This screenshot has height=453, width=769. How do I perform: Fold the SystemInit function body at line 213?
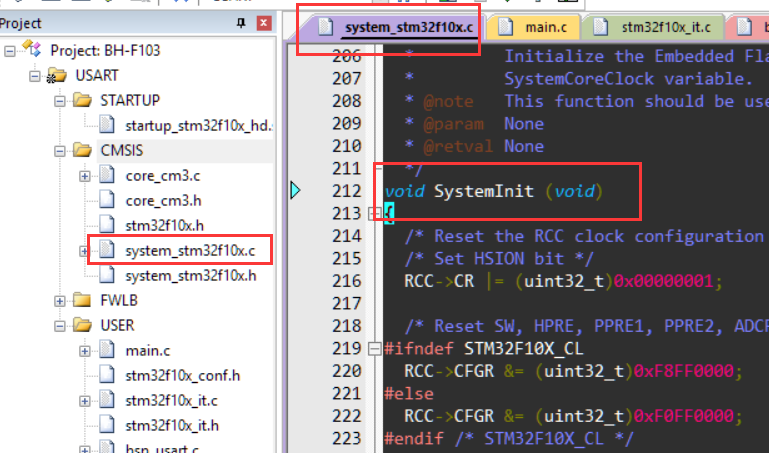pyautogui.click(x=374, y=213)
